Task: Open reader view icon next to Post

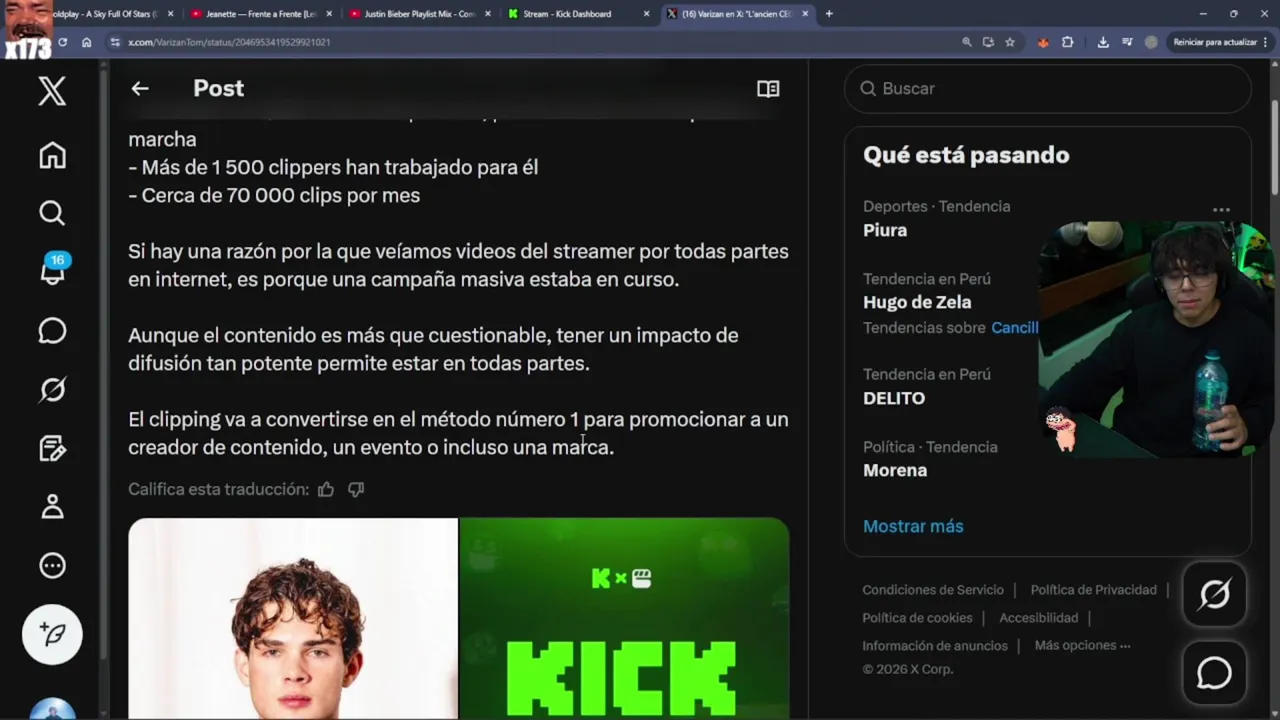Action: click(768, 88)
